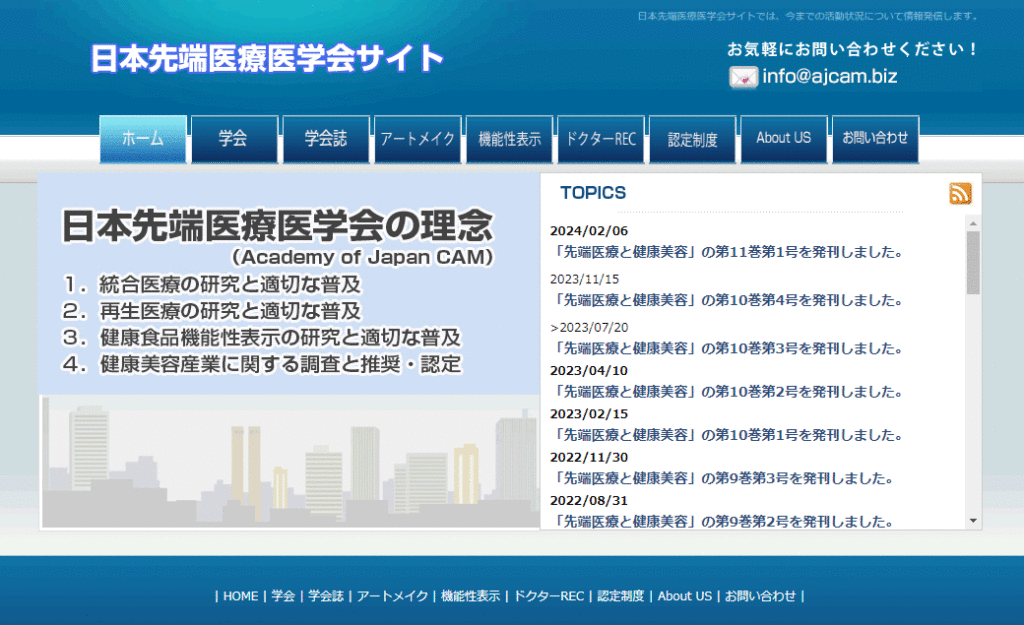The image size is (1024, 625).
Task: Open the 機能性表示 tab
Action: point(509,139)
